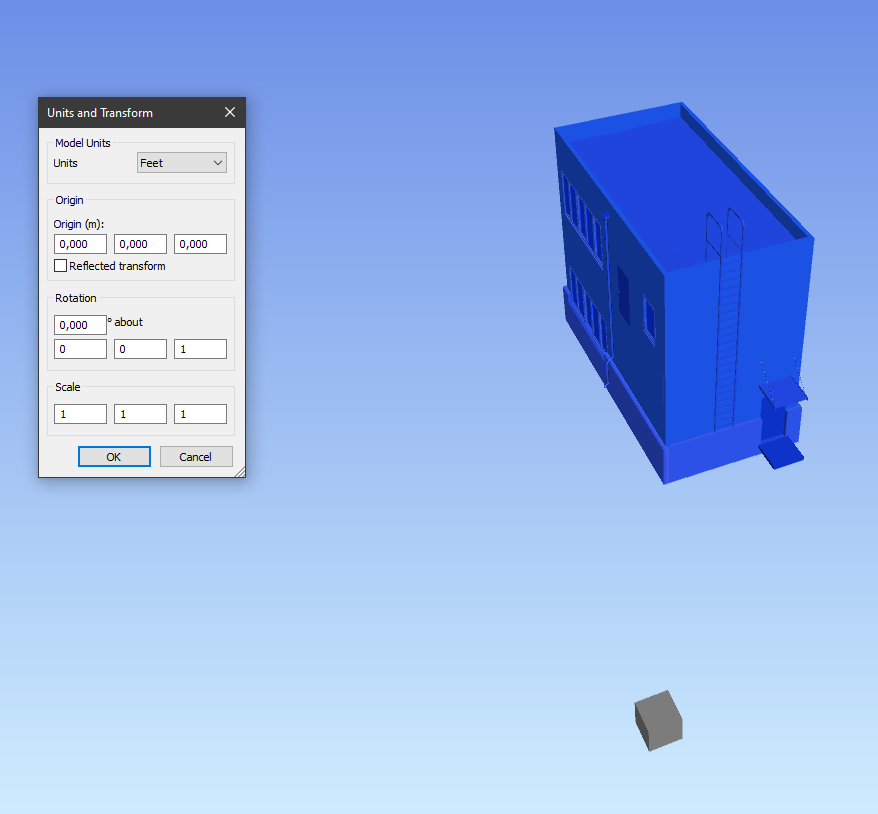Screen dimensions: 878x814
Task: Click the first Origin coordinate field
Action: point(80,244)
